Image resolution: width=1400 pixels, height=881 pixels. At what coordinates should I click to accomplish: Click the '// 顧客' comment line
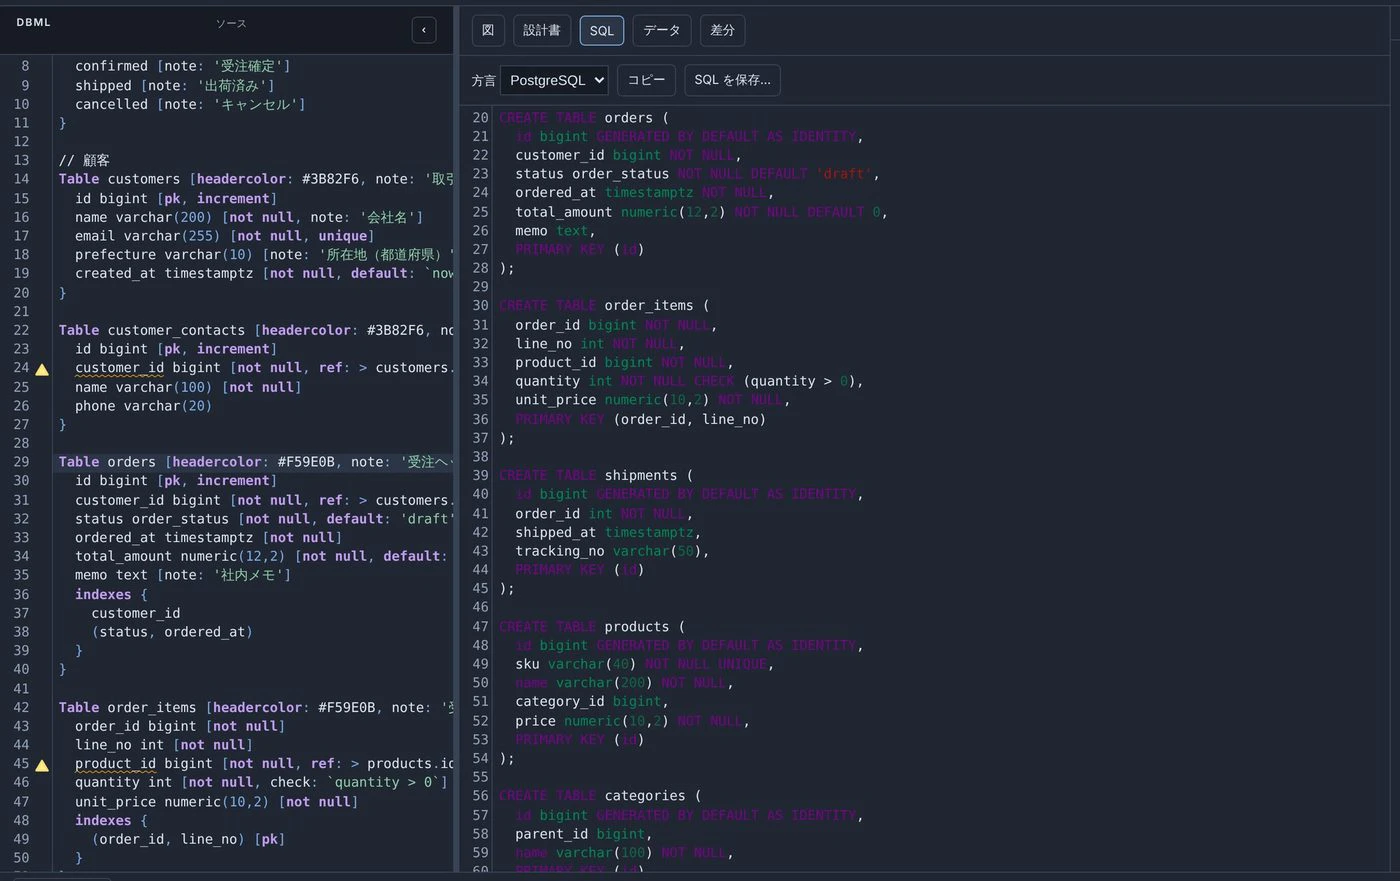pos(84,160)
